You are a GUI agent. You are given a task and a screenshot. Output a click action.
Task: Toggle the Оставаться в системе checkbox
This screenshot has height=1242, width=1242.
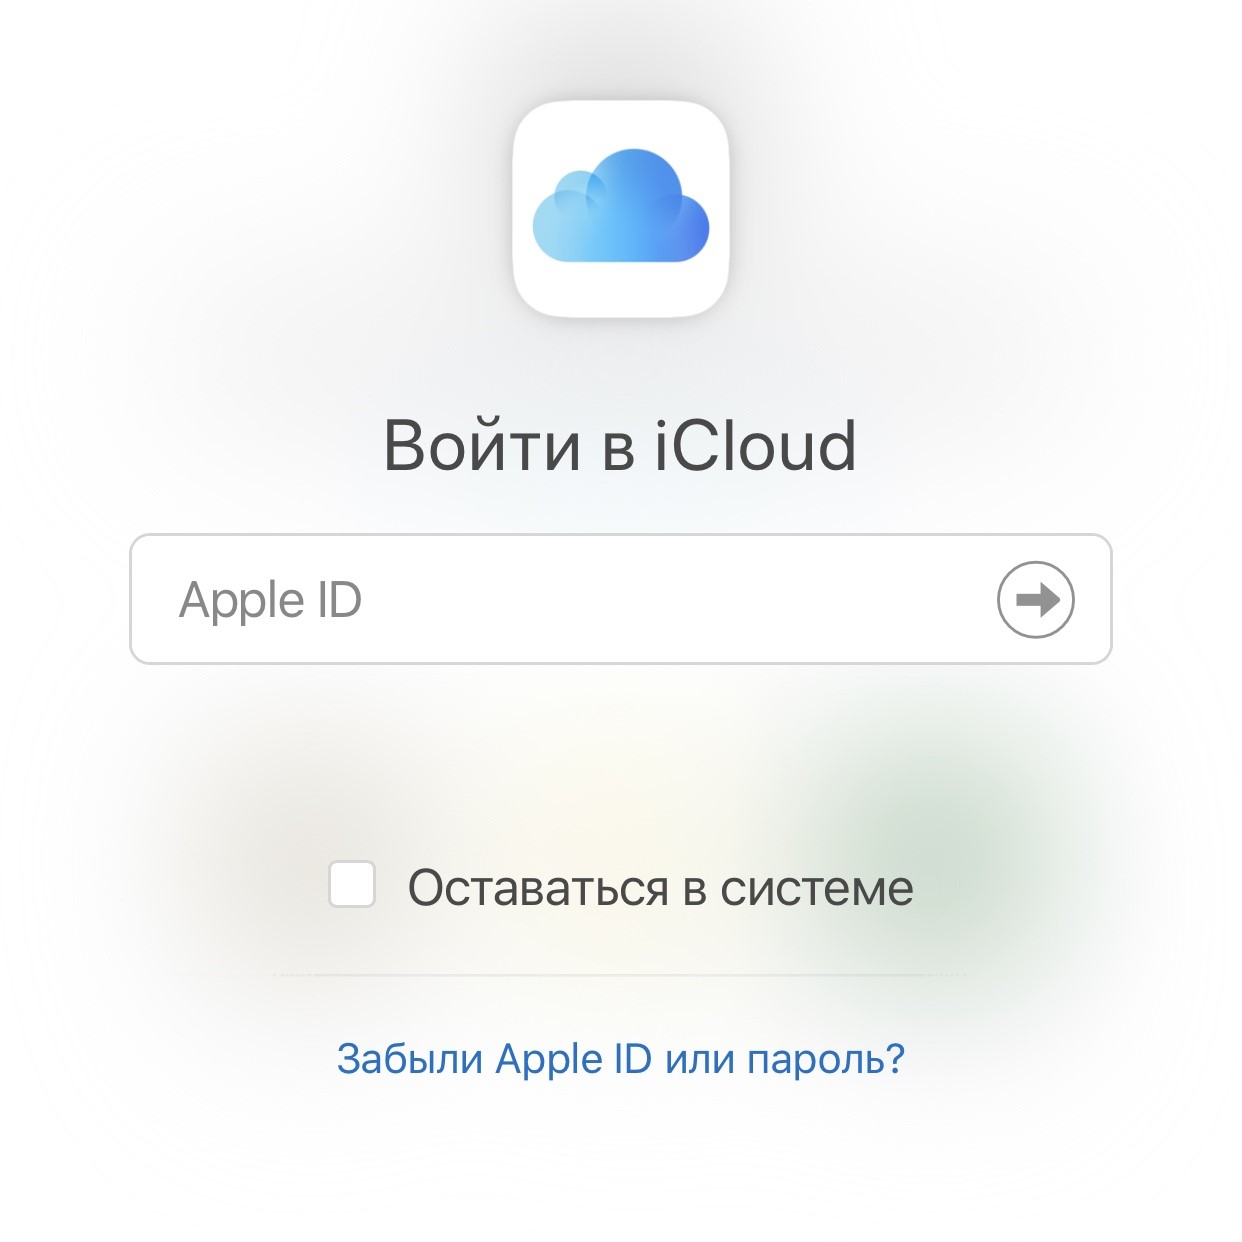point(352,884)
